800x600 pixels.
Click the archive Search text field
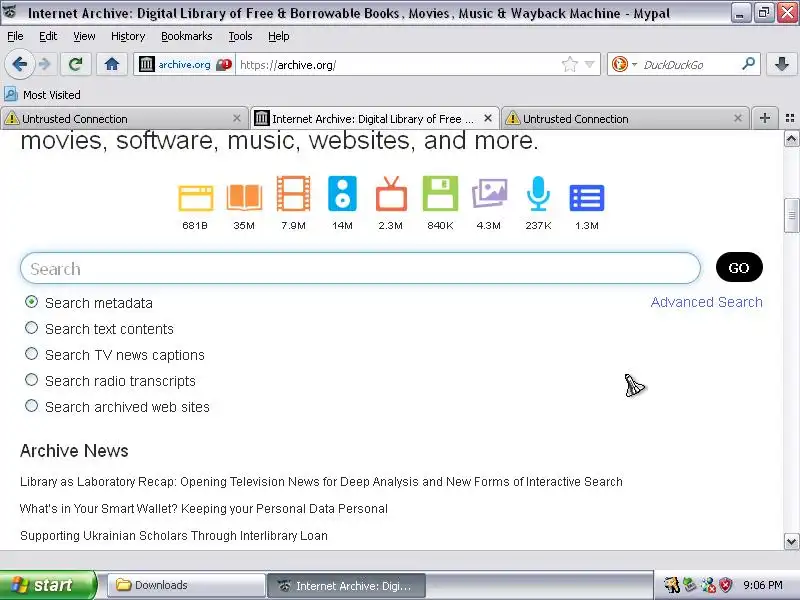tap(360, 268)
